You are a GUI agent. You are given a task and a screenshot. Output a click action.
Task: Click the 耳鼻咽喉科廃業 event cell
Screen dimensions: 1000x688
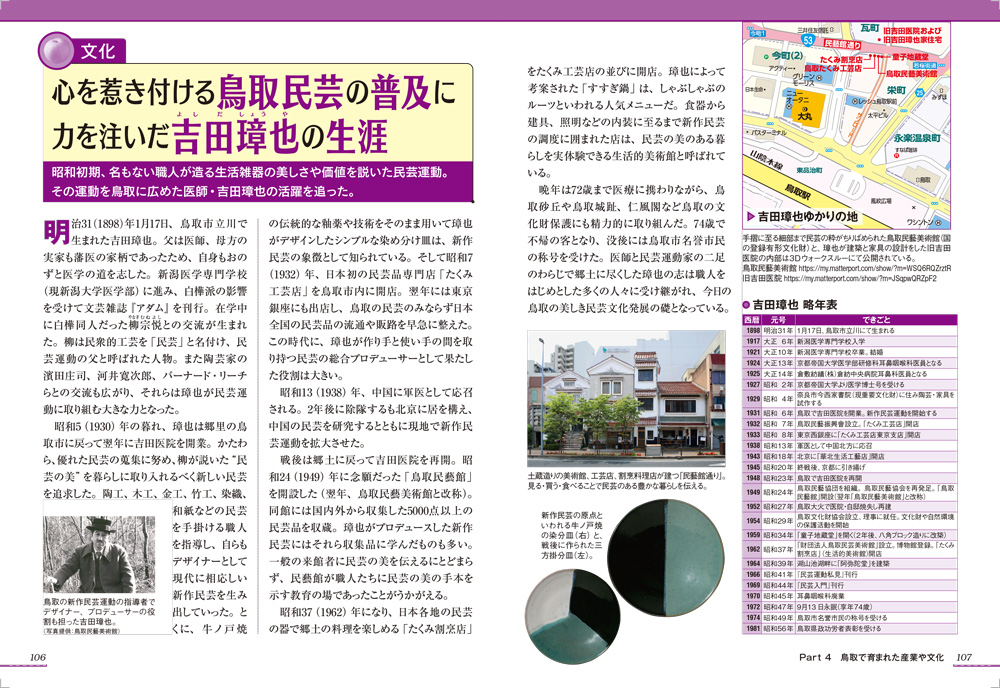(876, 596)
